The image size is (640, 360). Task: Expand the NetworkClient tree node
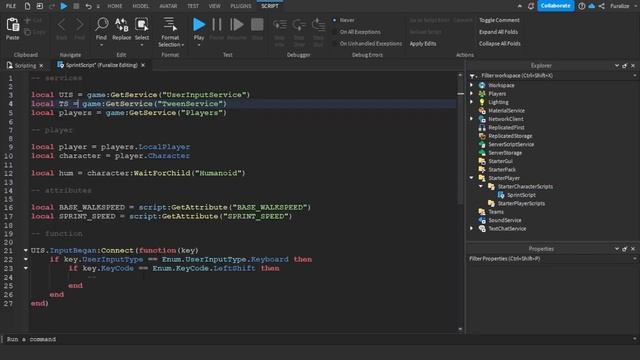(x=471, y=119)
